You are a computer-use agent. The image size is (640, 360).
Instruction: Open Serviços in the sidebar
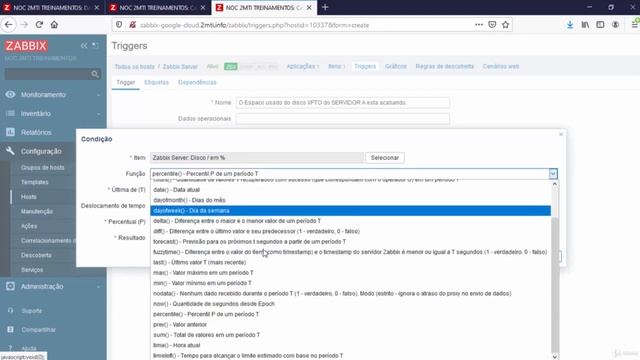[32, 270]
